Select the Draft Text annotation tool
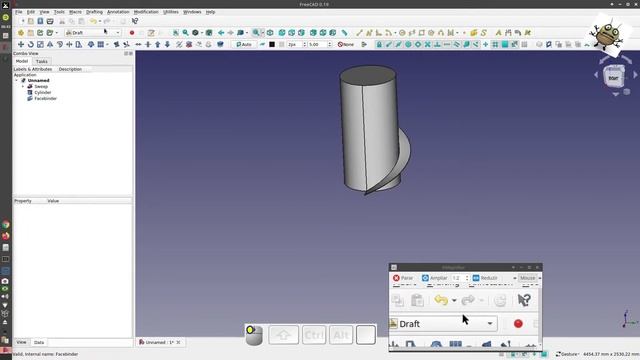The width and height of the screenshot is (640, 360). [498, 33]
